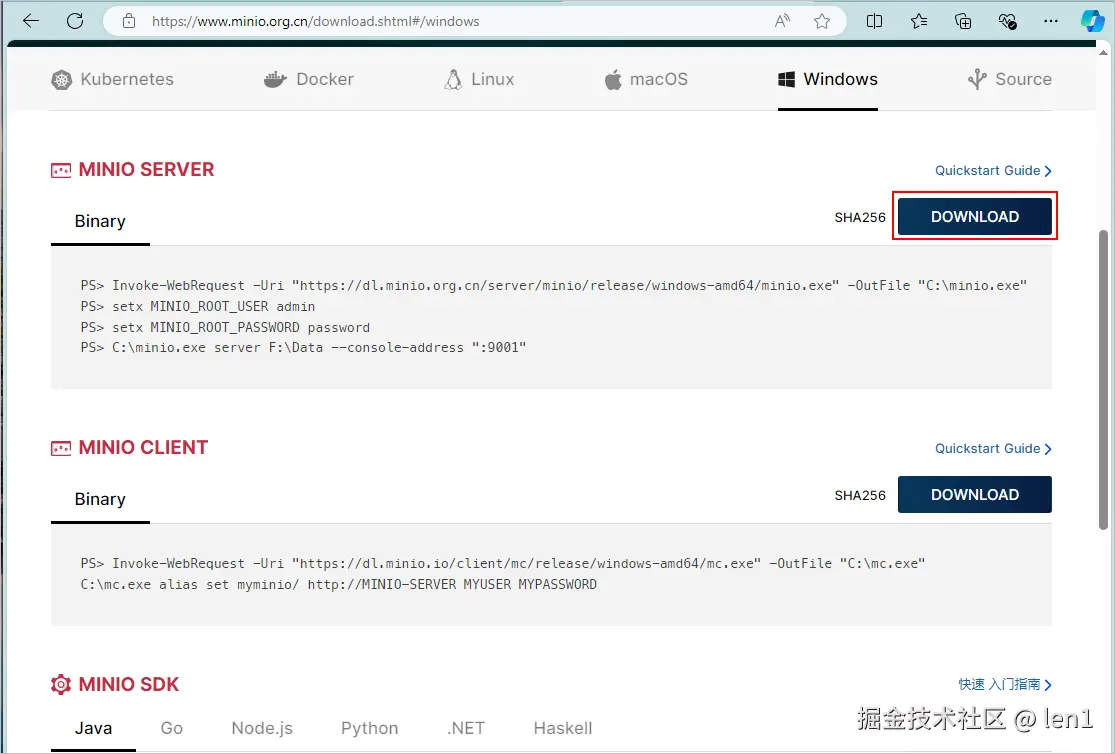Screen dimensions: 1115x754
Task: Click the MINIO SDK heading
Action: click(x=129, y=684)
